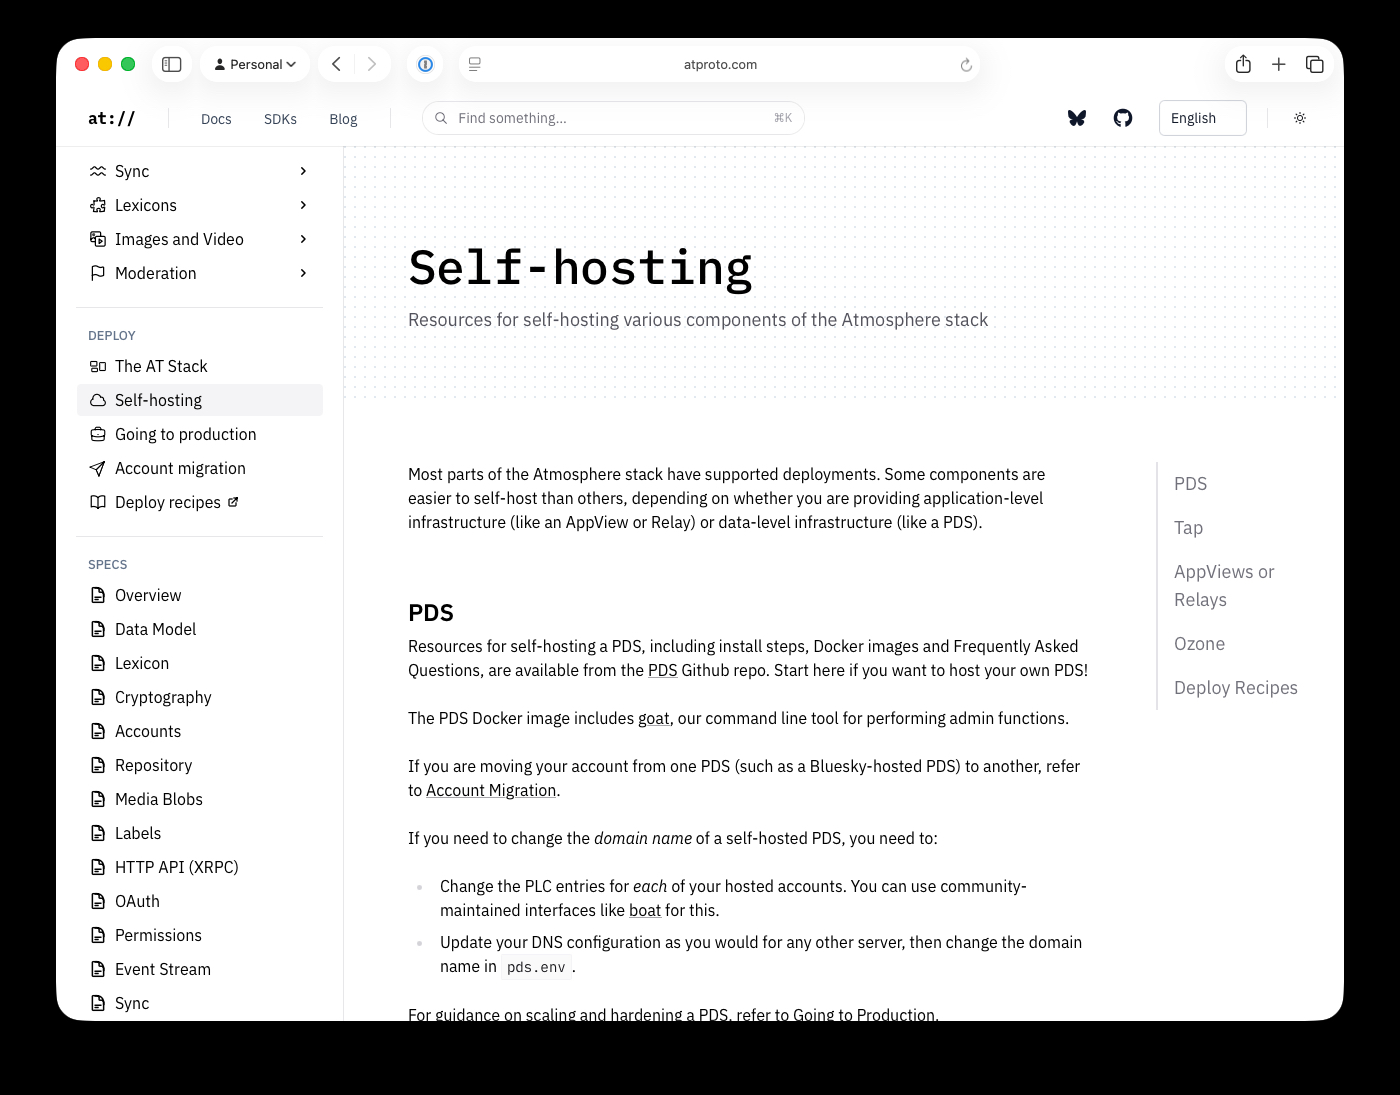The width and height of the screenshot is (1400, 1095).
Task: Open the Bluesky butterfly icon link
Action: coord(1077,118)
